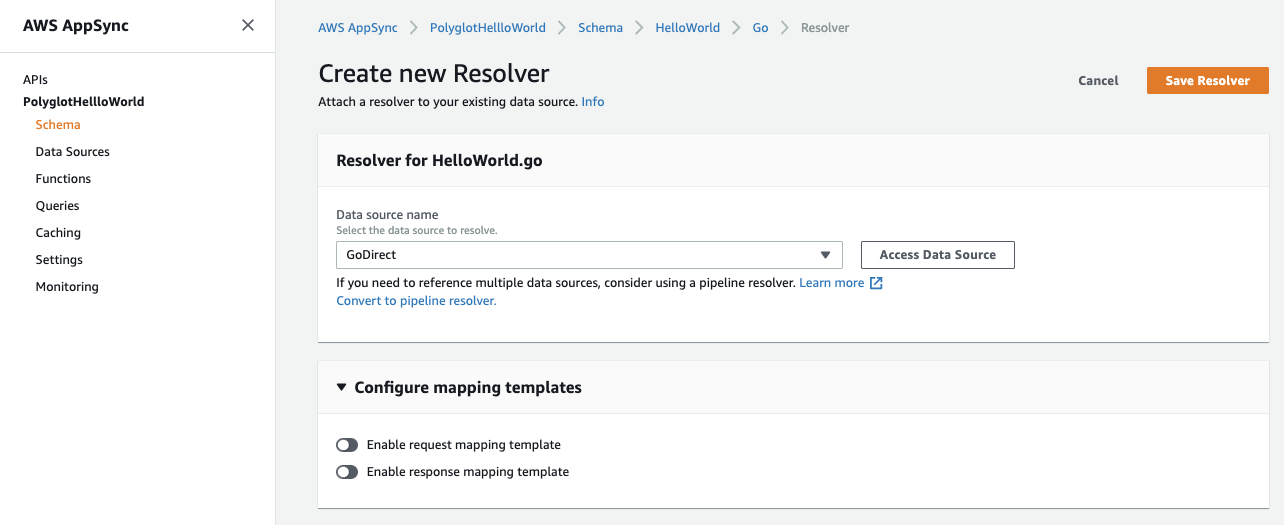Enable request mapping template toggle
Screen dimensions: 1284x525
(x=347, y=445)
